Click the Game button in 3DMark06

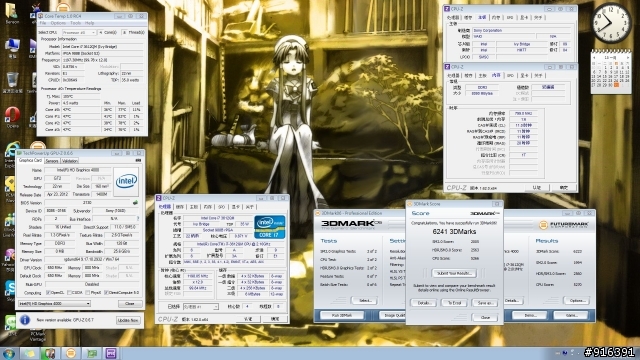(x=571, y=315)
